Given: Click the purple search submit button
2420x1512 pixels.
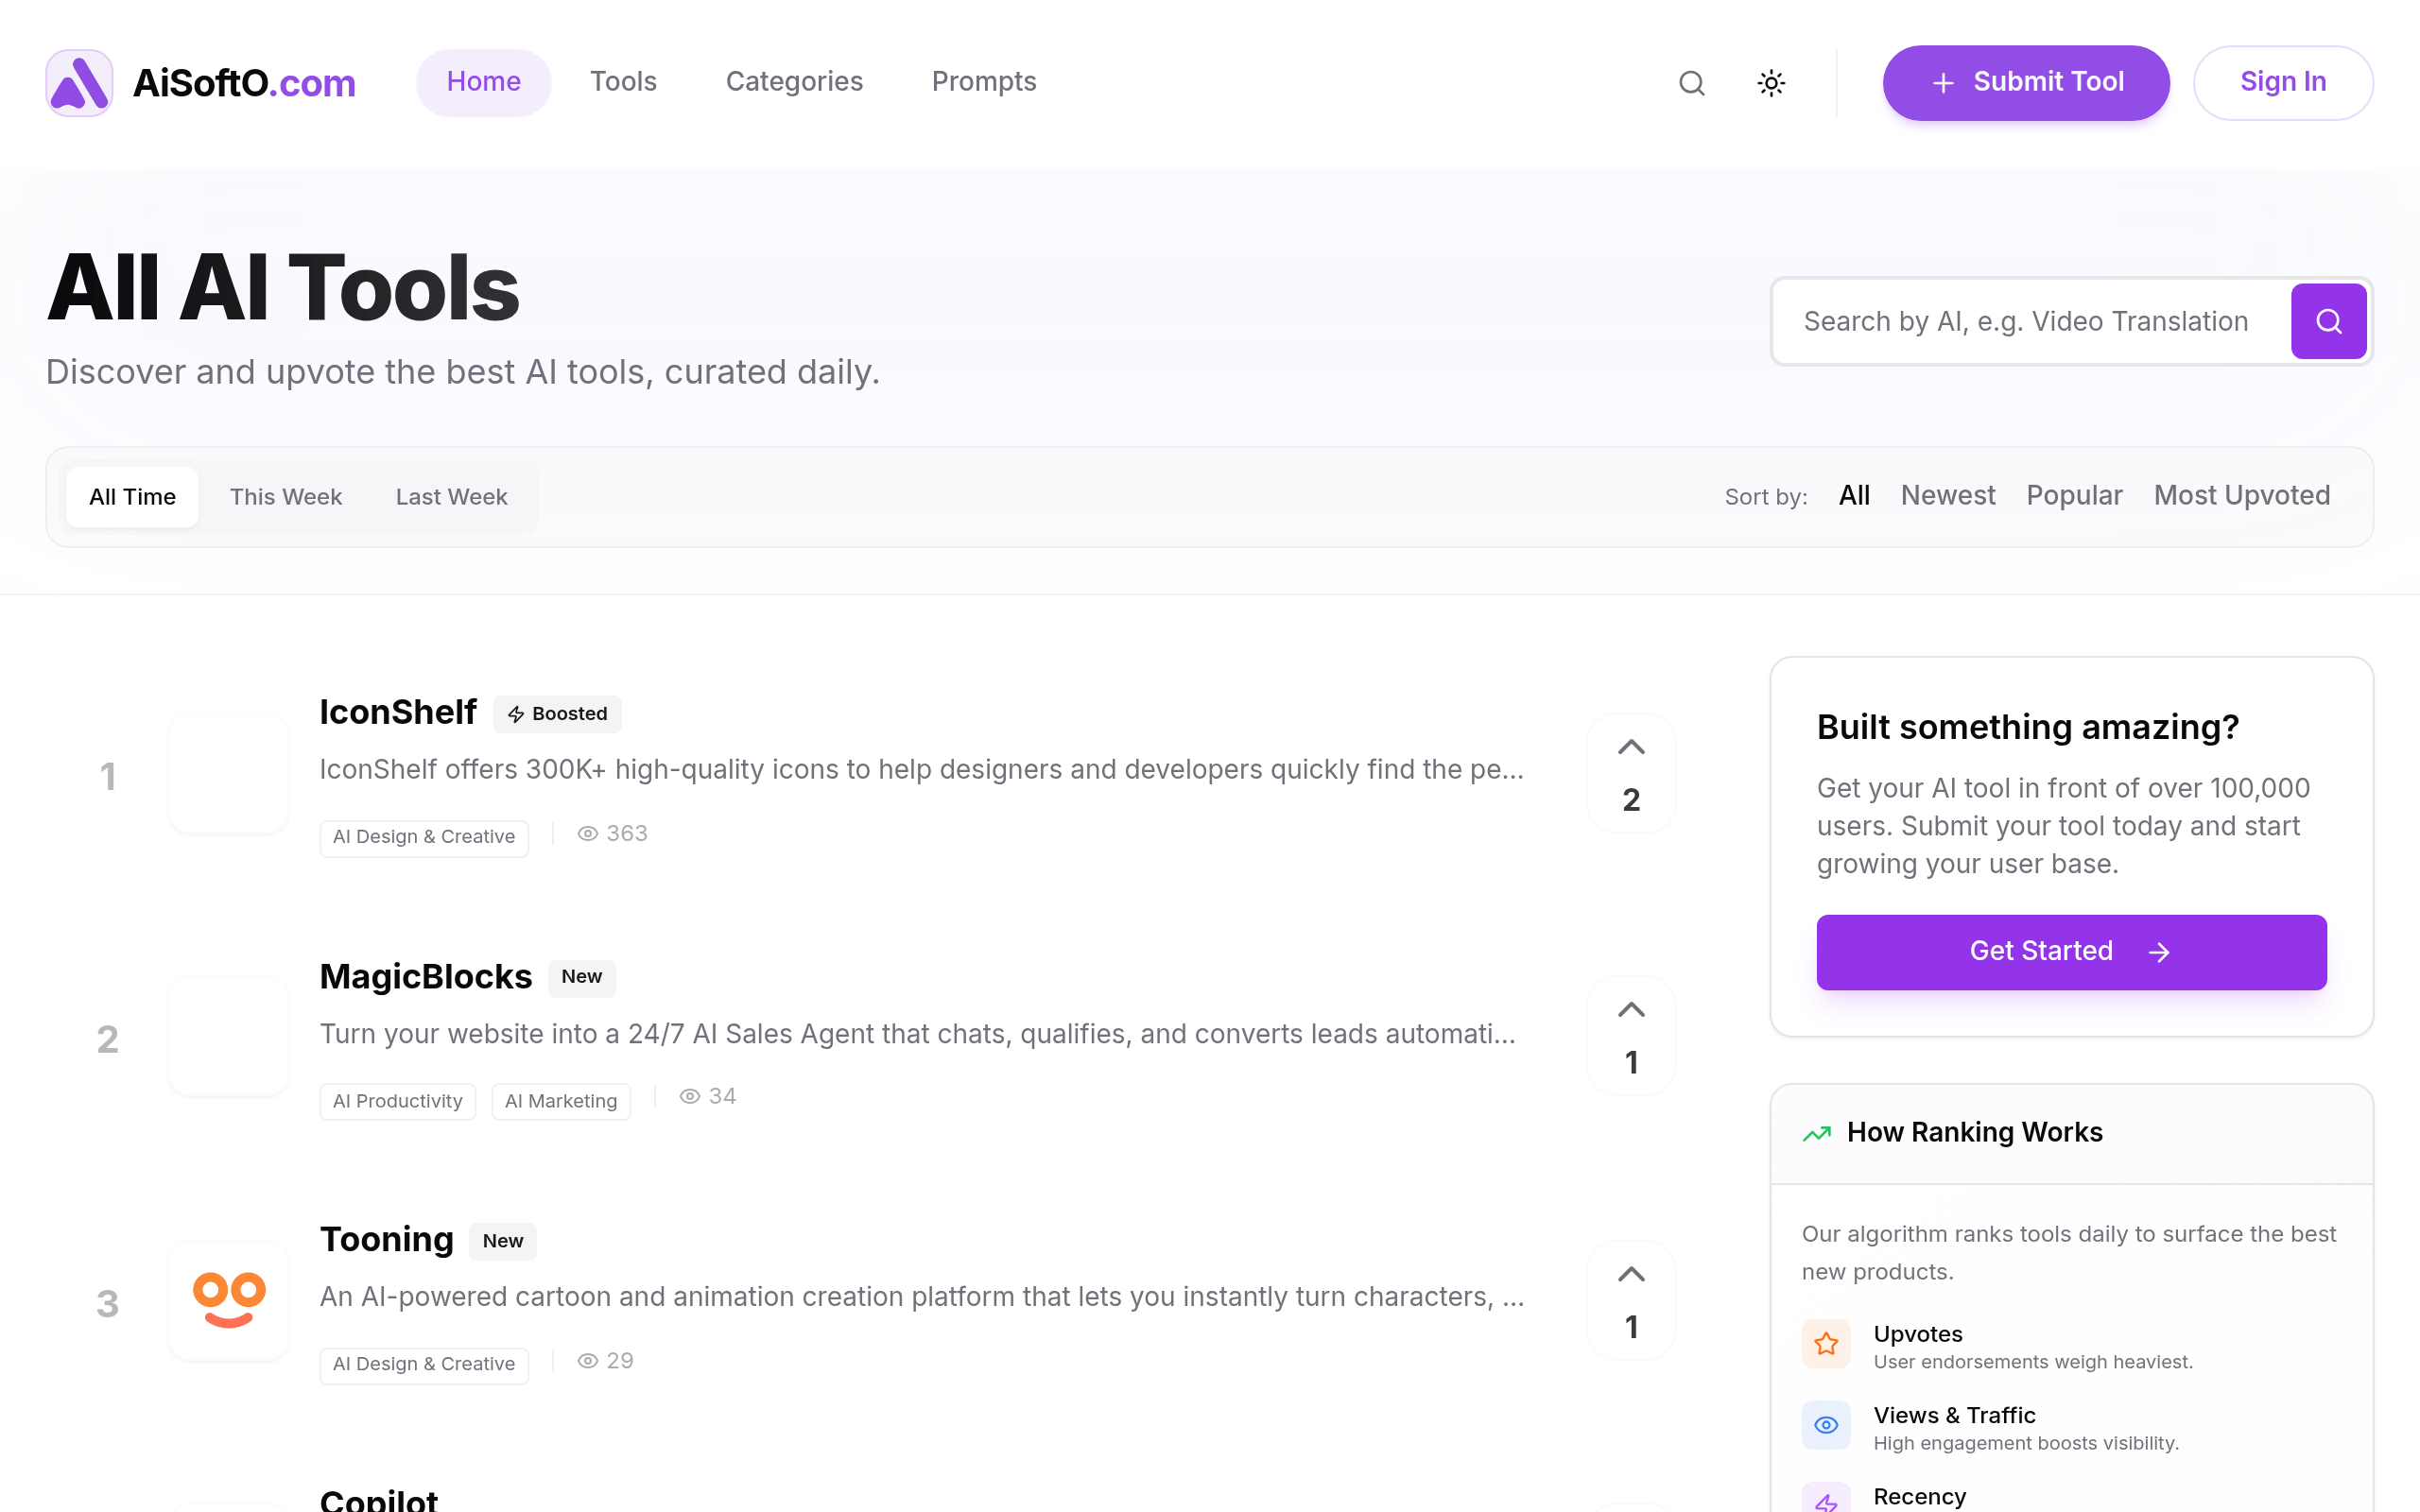Looking at the screenshot, I should pyautogui.click(x=2328, y=321).
